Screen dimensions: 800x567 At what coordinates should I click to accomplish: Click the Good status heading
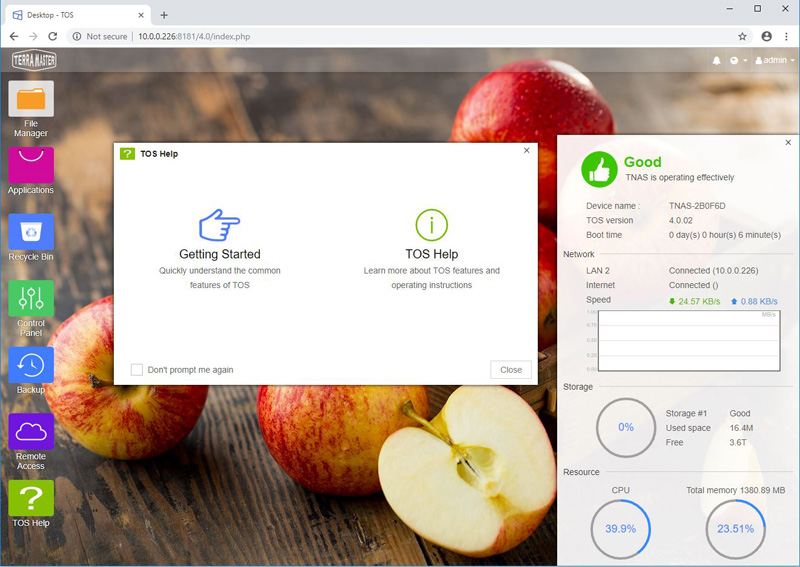(x=642, y=162)
